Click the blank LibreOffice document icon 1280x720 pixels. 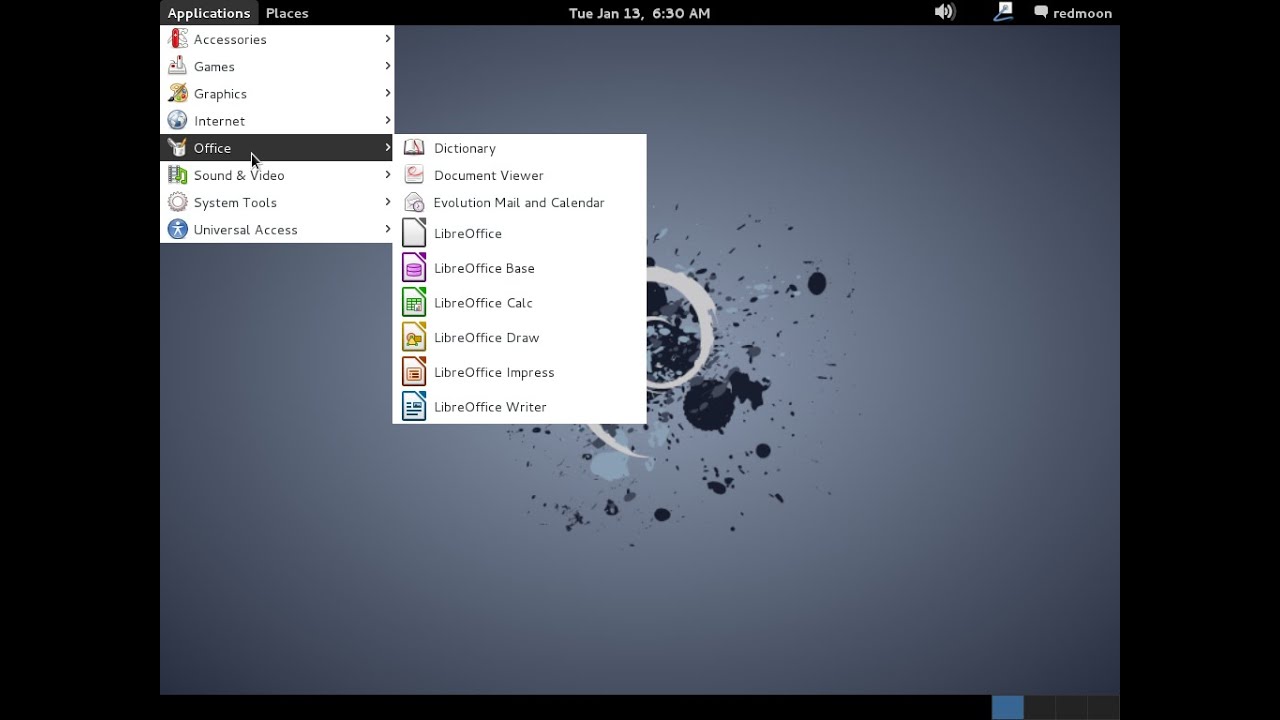pos(414,233)
